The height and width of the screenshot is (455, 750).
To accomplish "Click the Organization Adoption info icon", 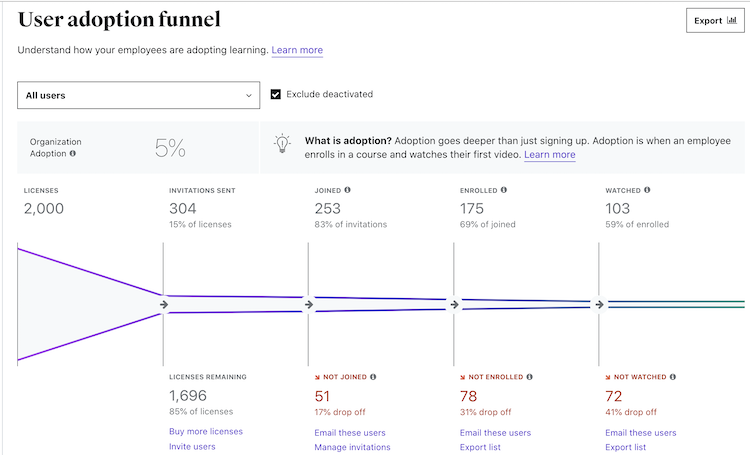I will (x=73, y=154).
